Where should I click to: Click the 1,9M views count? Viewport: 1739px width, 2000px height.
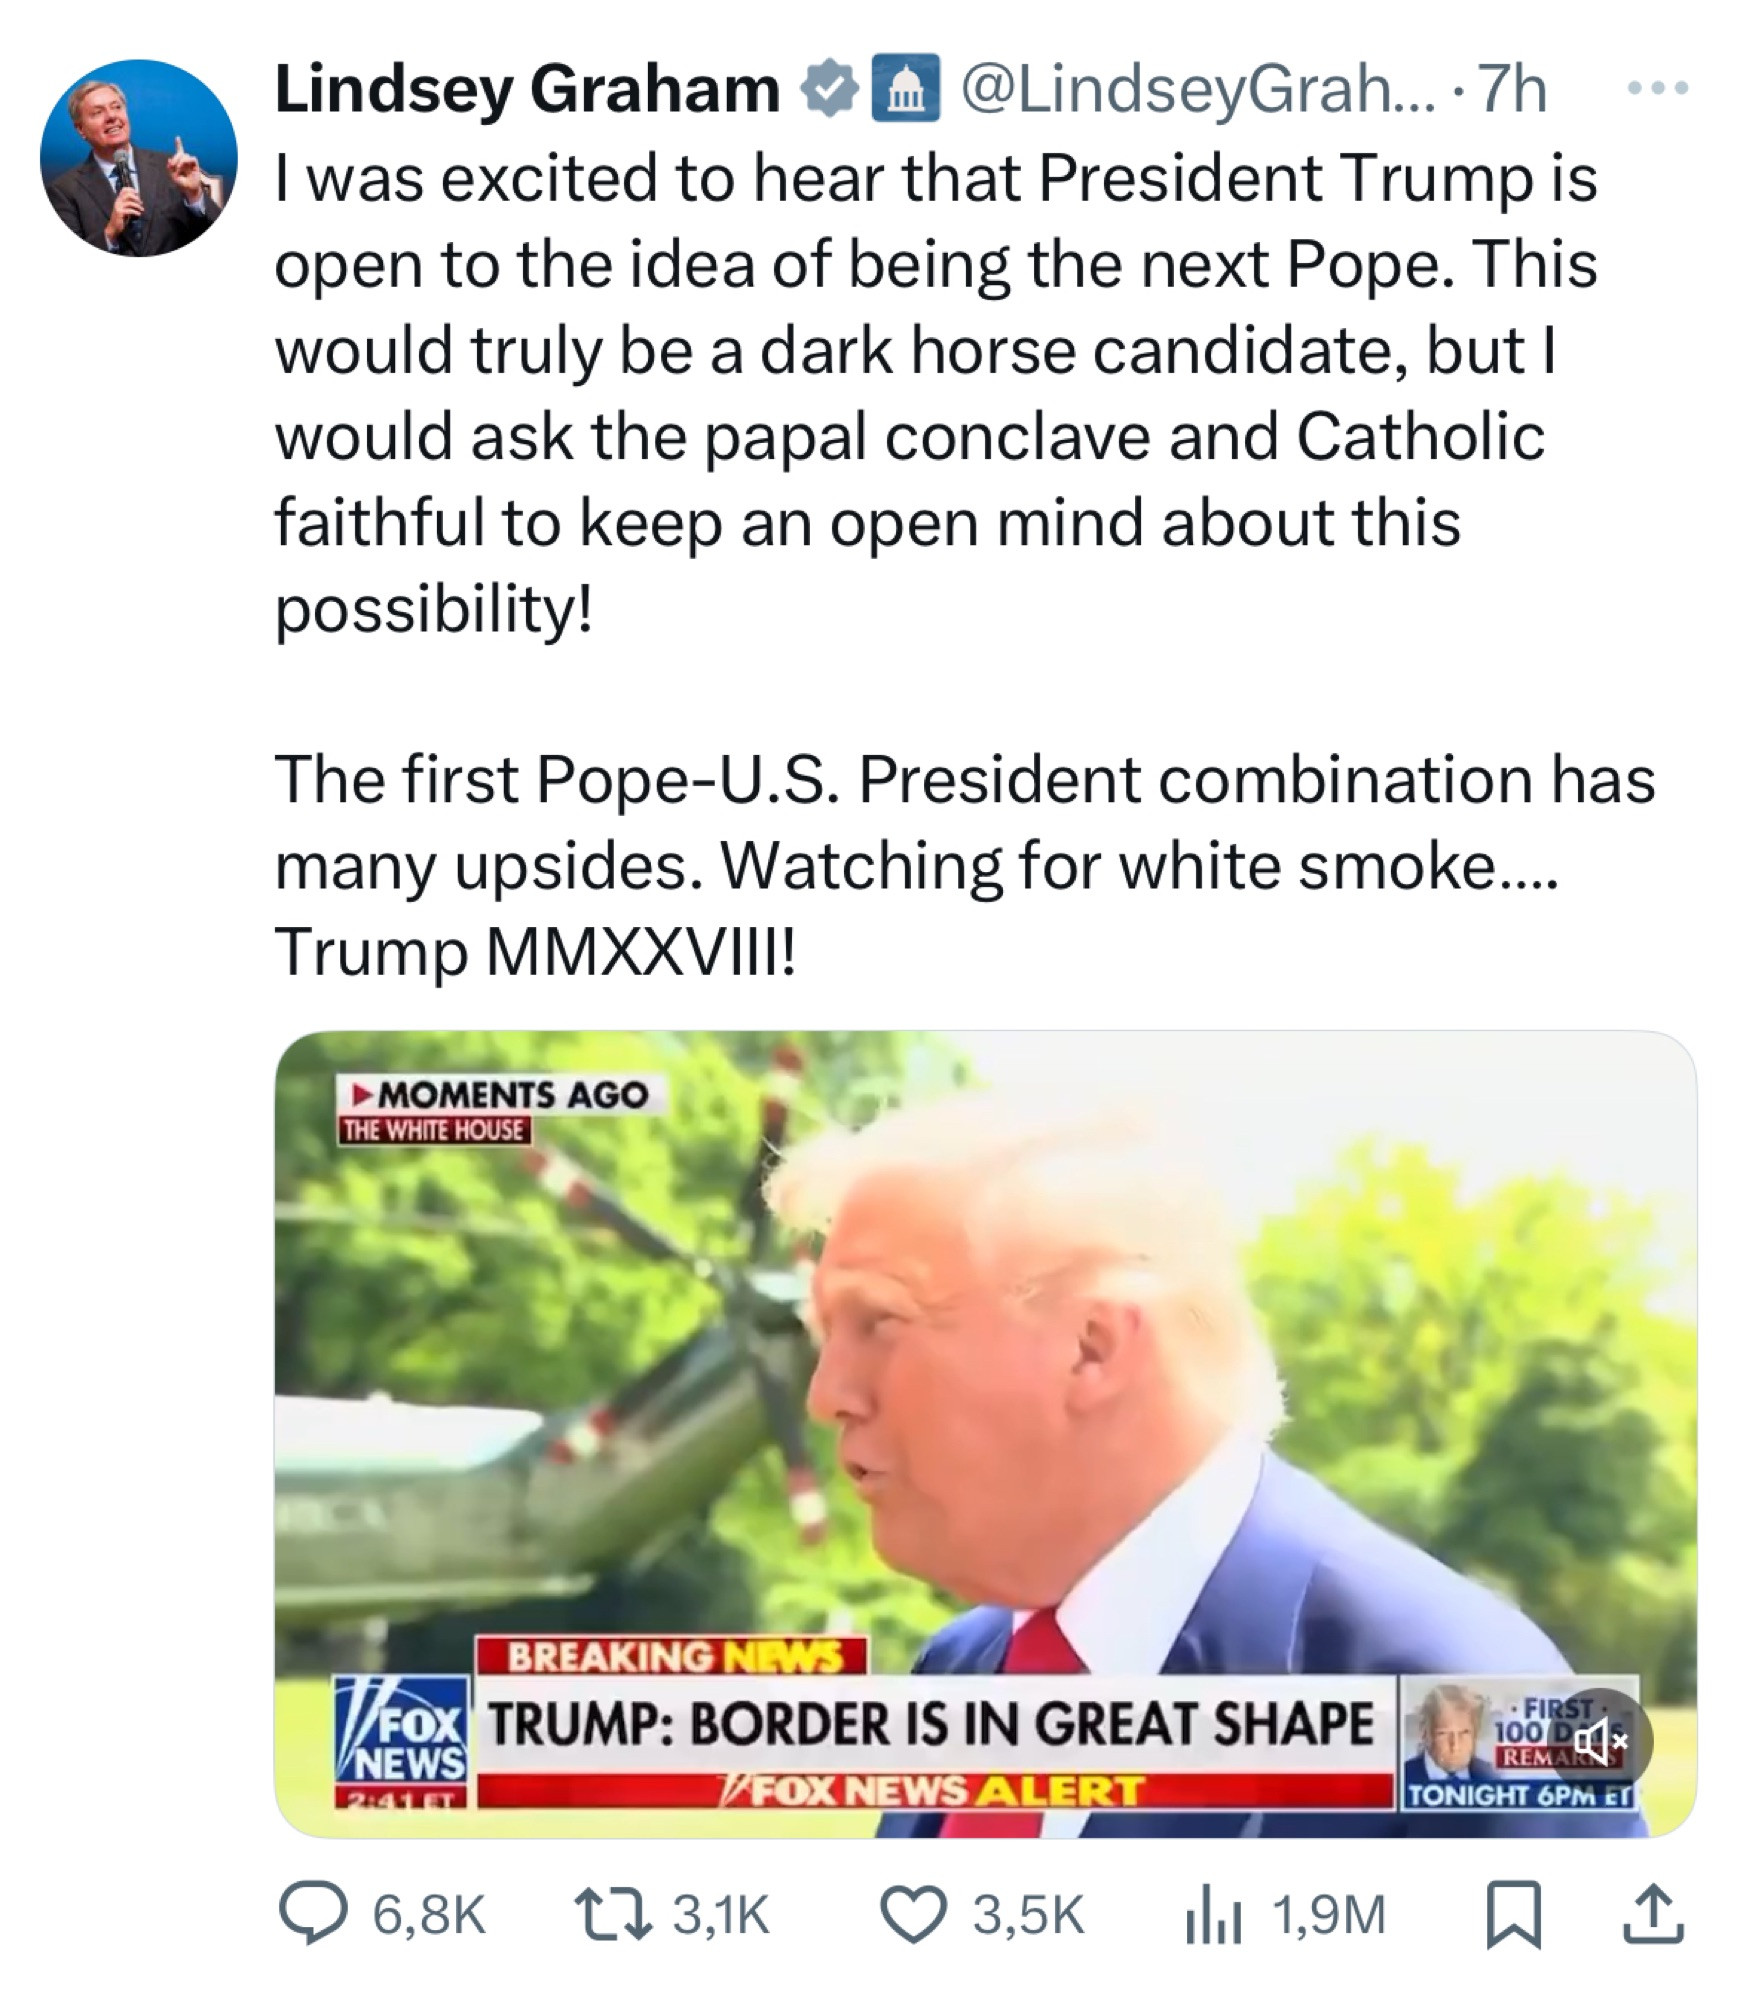[1329, 1915]
